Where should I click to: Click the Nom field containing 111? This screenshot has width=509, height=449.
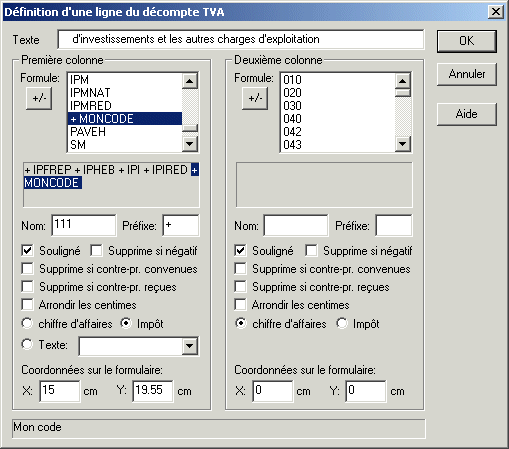pos(84,225)
